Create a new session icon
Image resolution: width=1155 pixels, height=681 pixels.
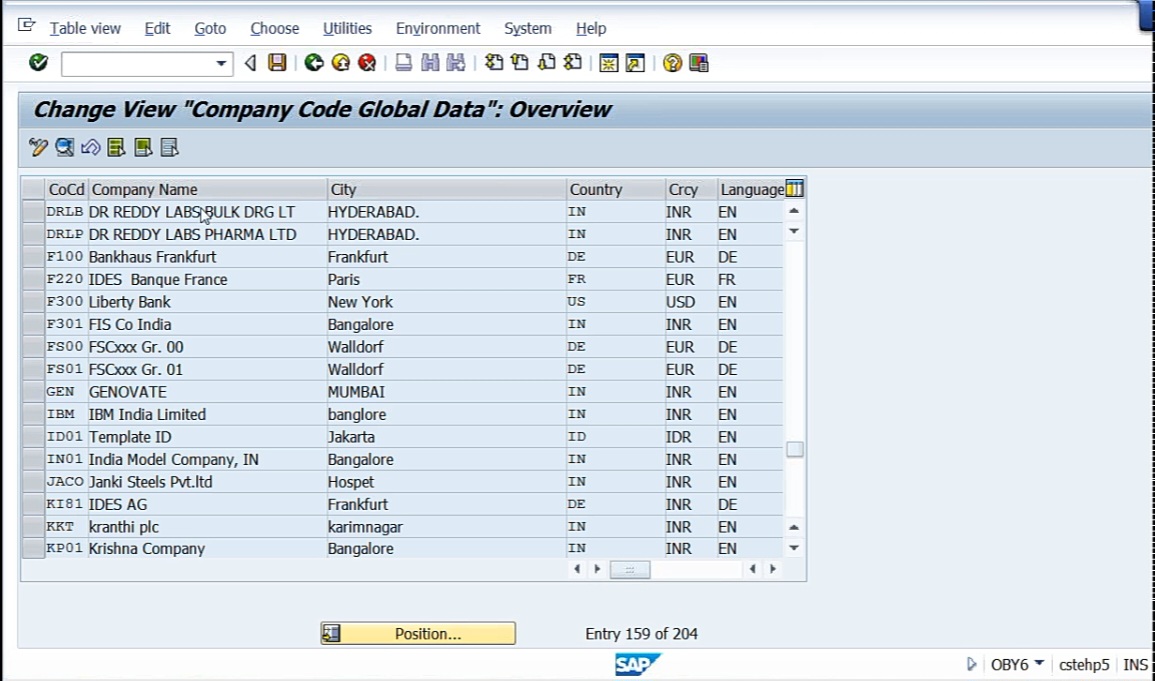[608, 63]
